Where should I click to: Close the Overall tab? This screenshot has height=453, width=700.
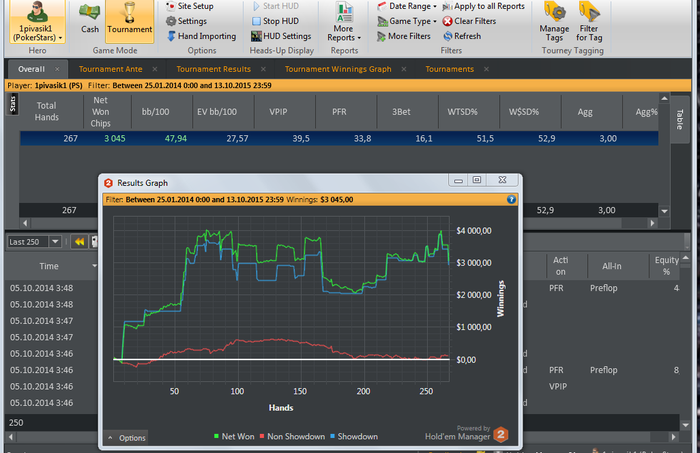57,69
